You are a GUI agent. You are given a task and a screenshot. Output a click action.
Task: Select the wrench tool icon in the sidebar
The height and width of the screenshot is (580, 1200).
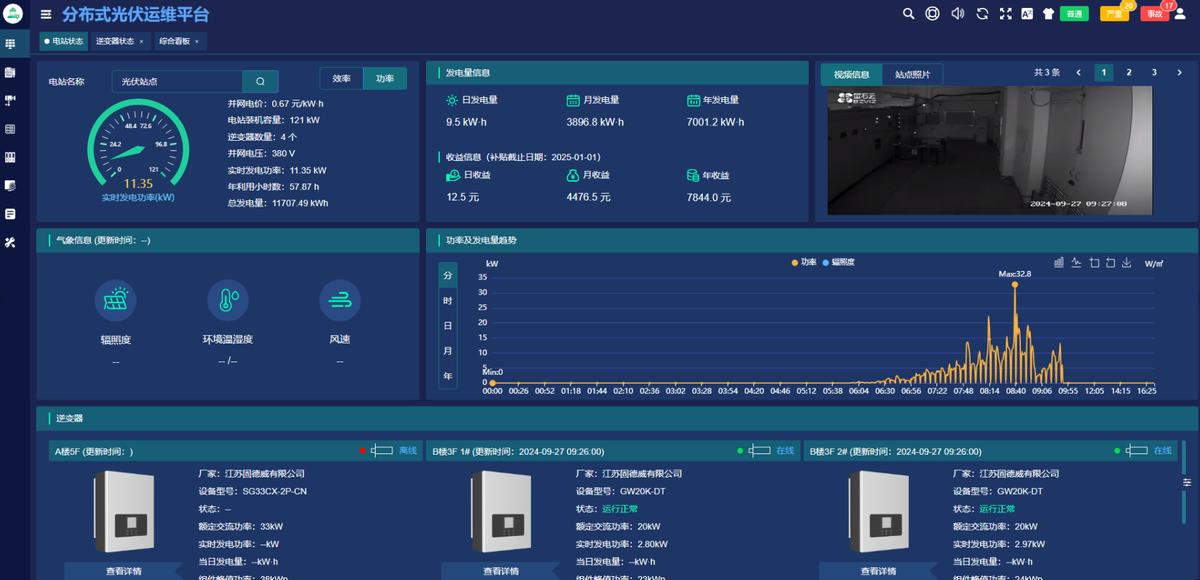click(x=13, y=241)
